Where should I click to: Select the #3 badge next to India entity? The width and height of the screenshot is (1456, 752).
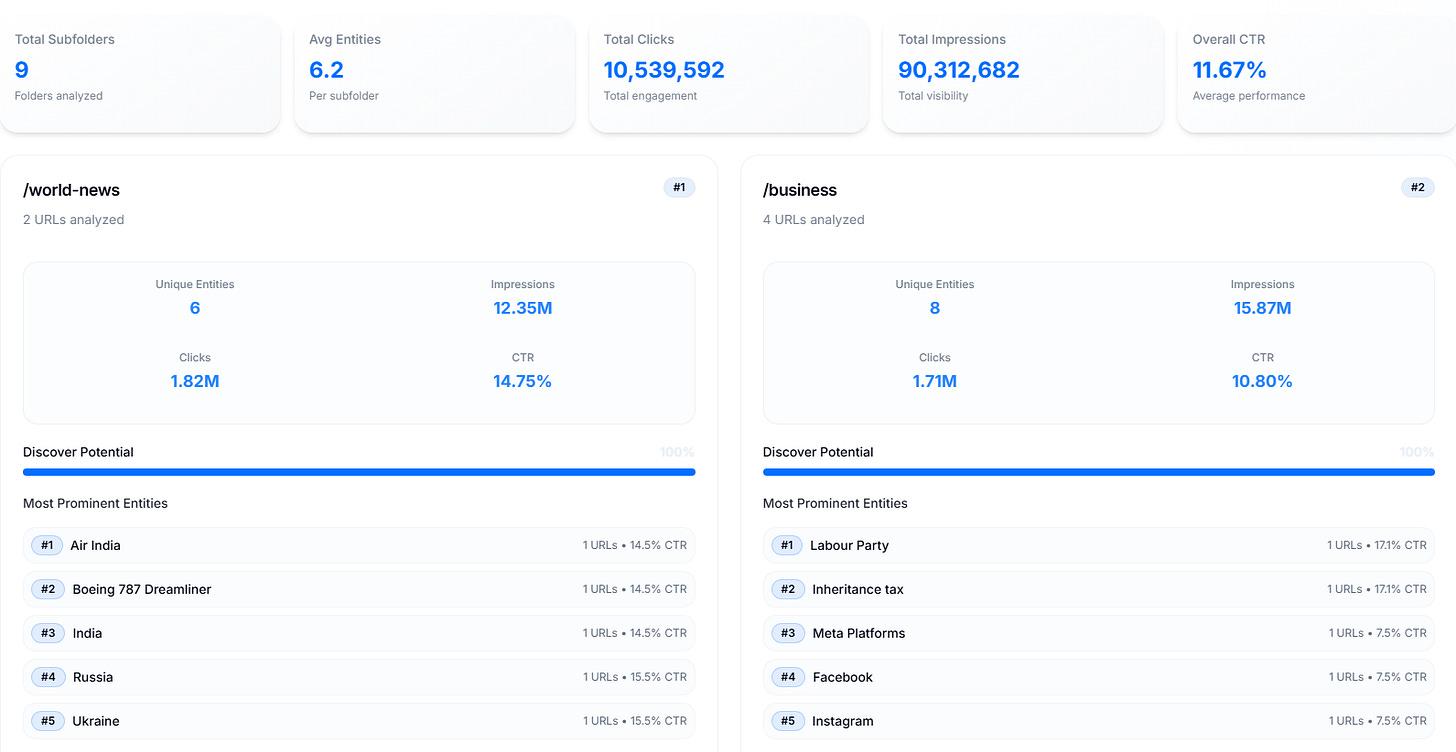coord(47,633)
